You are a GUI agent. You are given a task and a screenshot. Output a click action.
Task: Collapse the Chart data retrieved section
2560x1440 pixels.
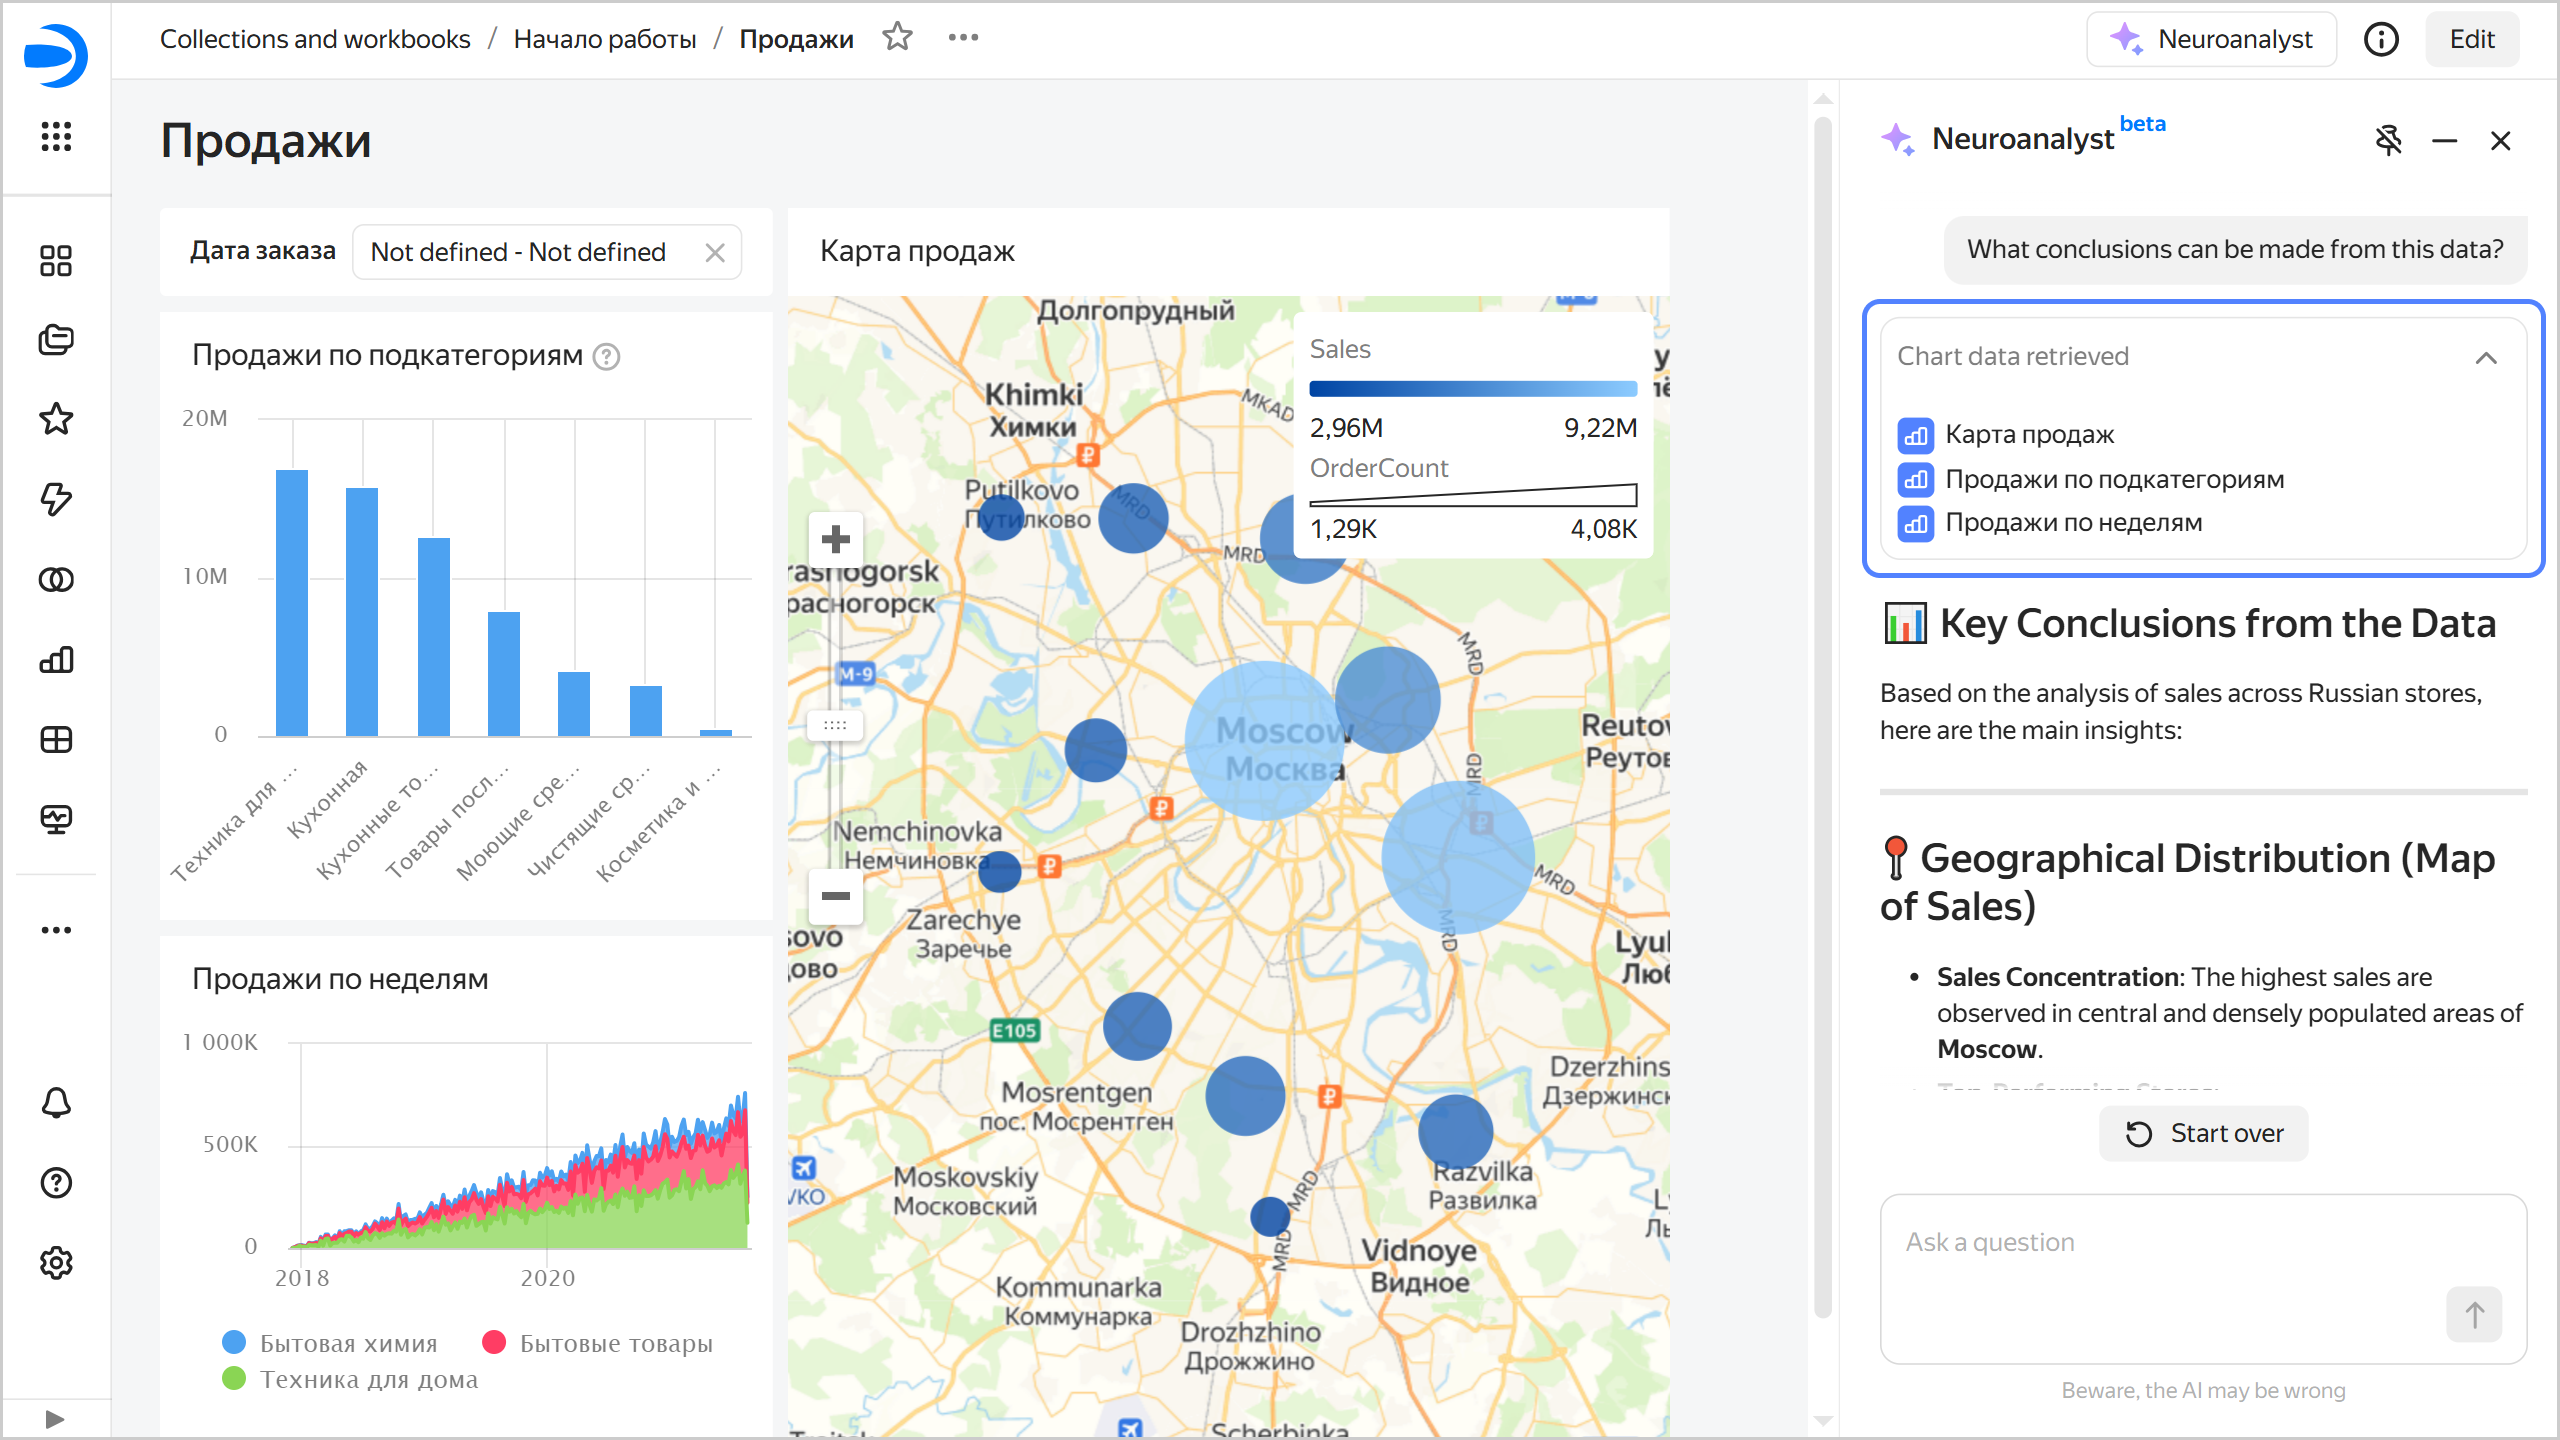(2486, 357)
